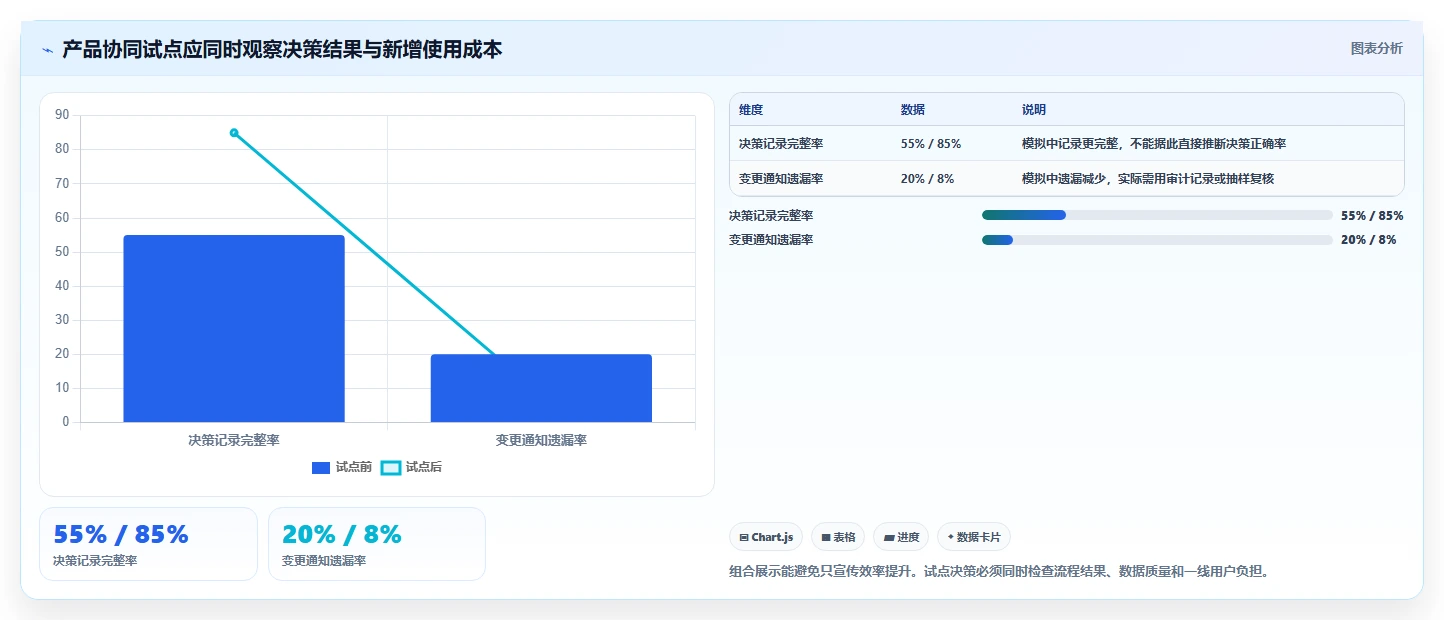The height and width of the screenshot is (620, 1444).
Task: Open the 55% / 85% data card
Action: pos(148,544)
